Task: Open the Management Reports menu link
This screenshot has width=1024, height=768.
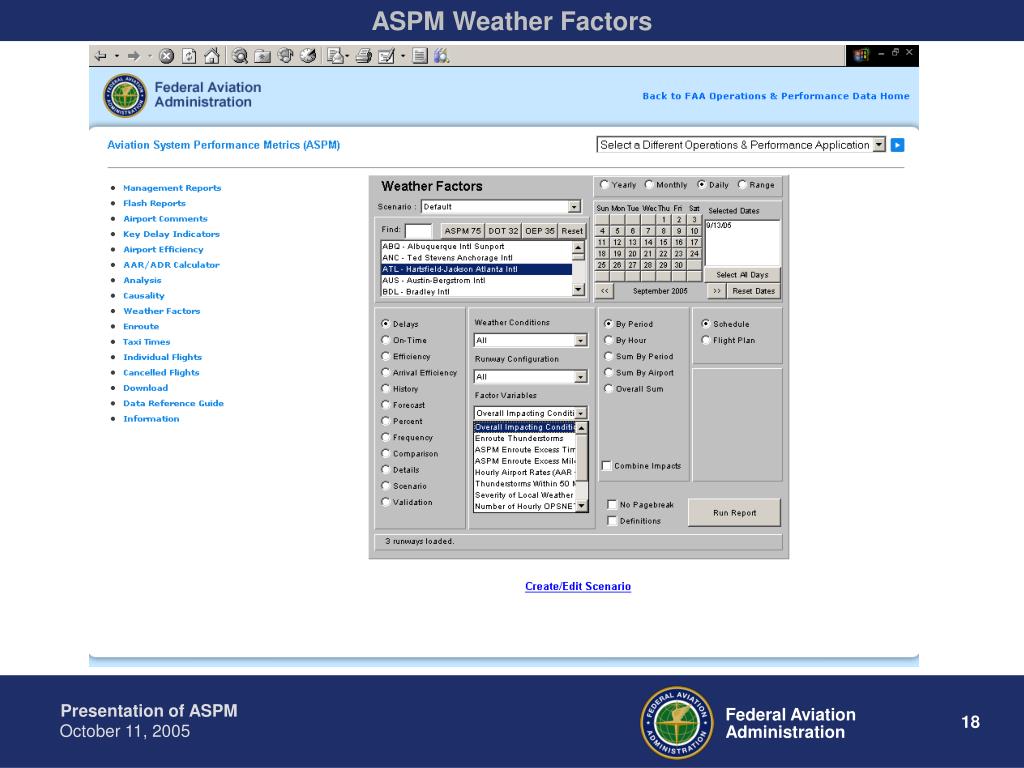Action: pyautogui.click(x=172, y=188)
